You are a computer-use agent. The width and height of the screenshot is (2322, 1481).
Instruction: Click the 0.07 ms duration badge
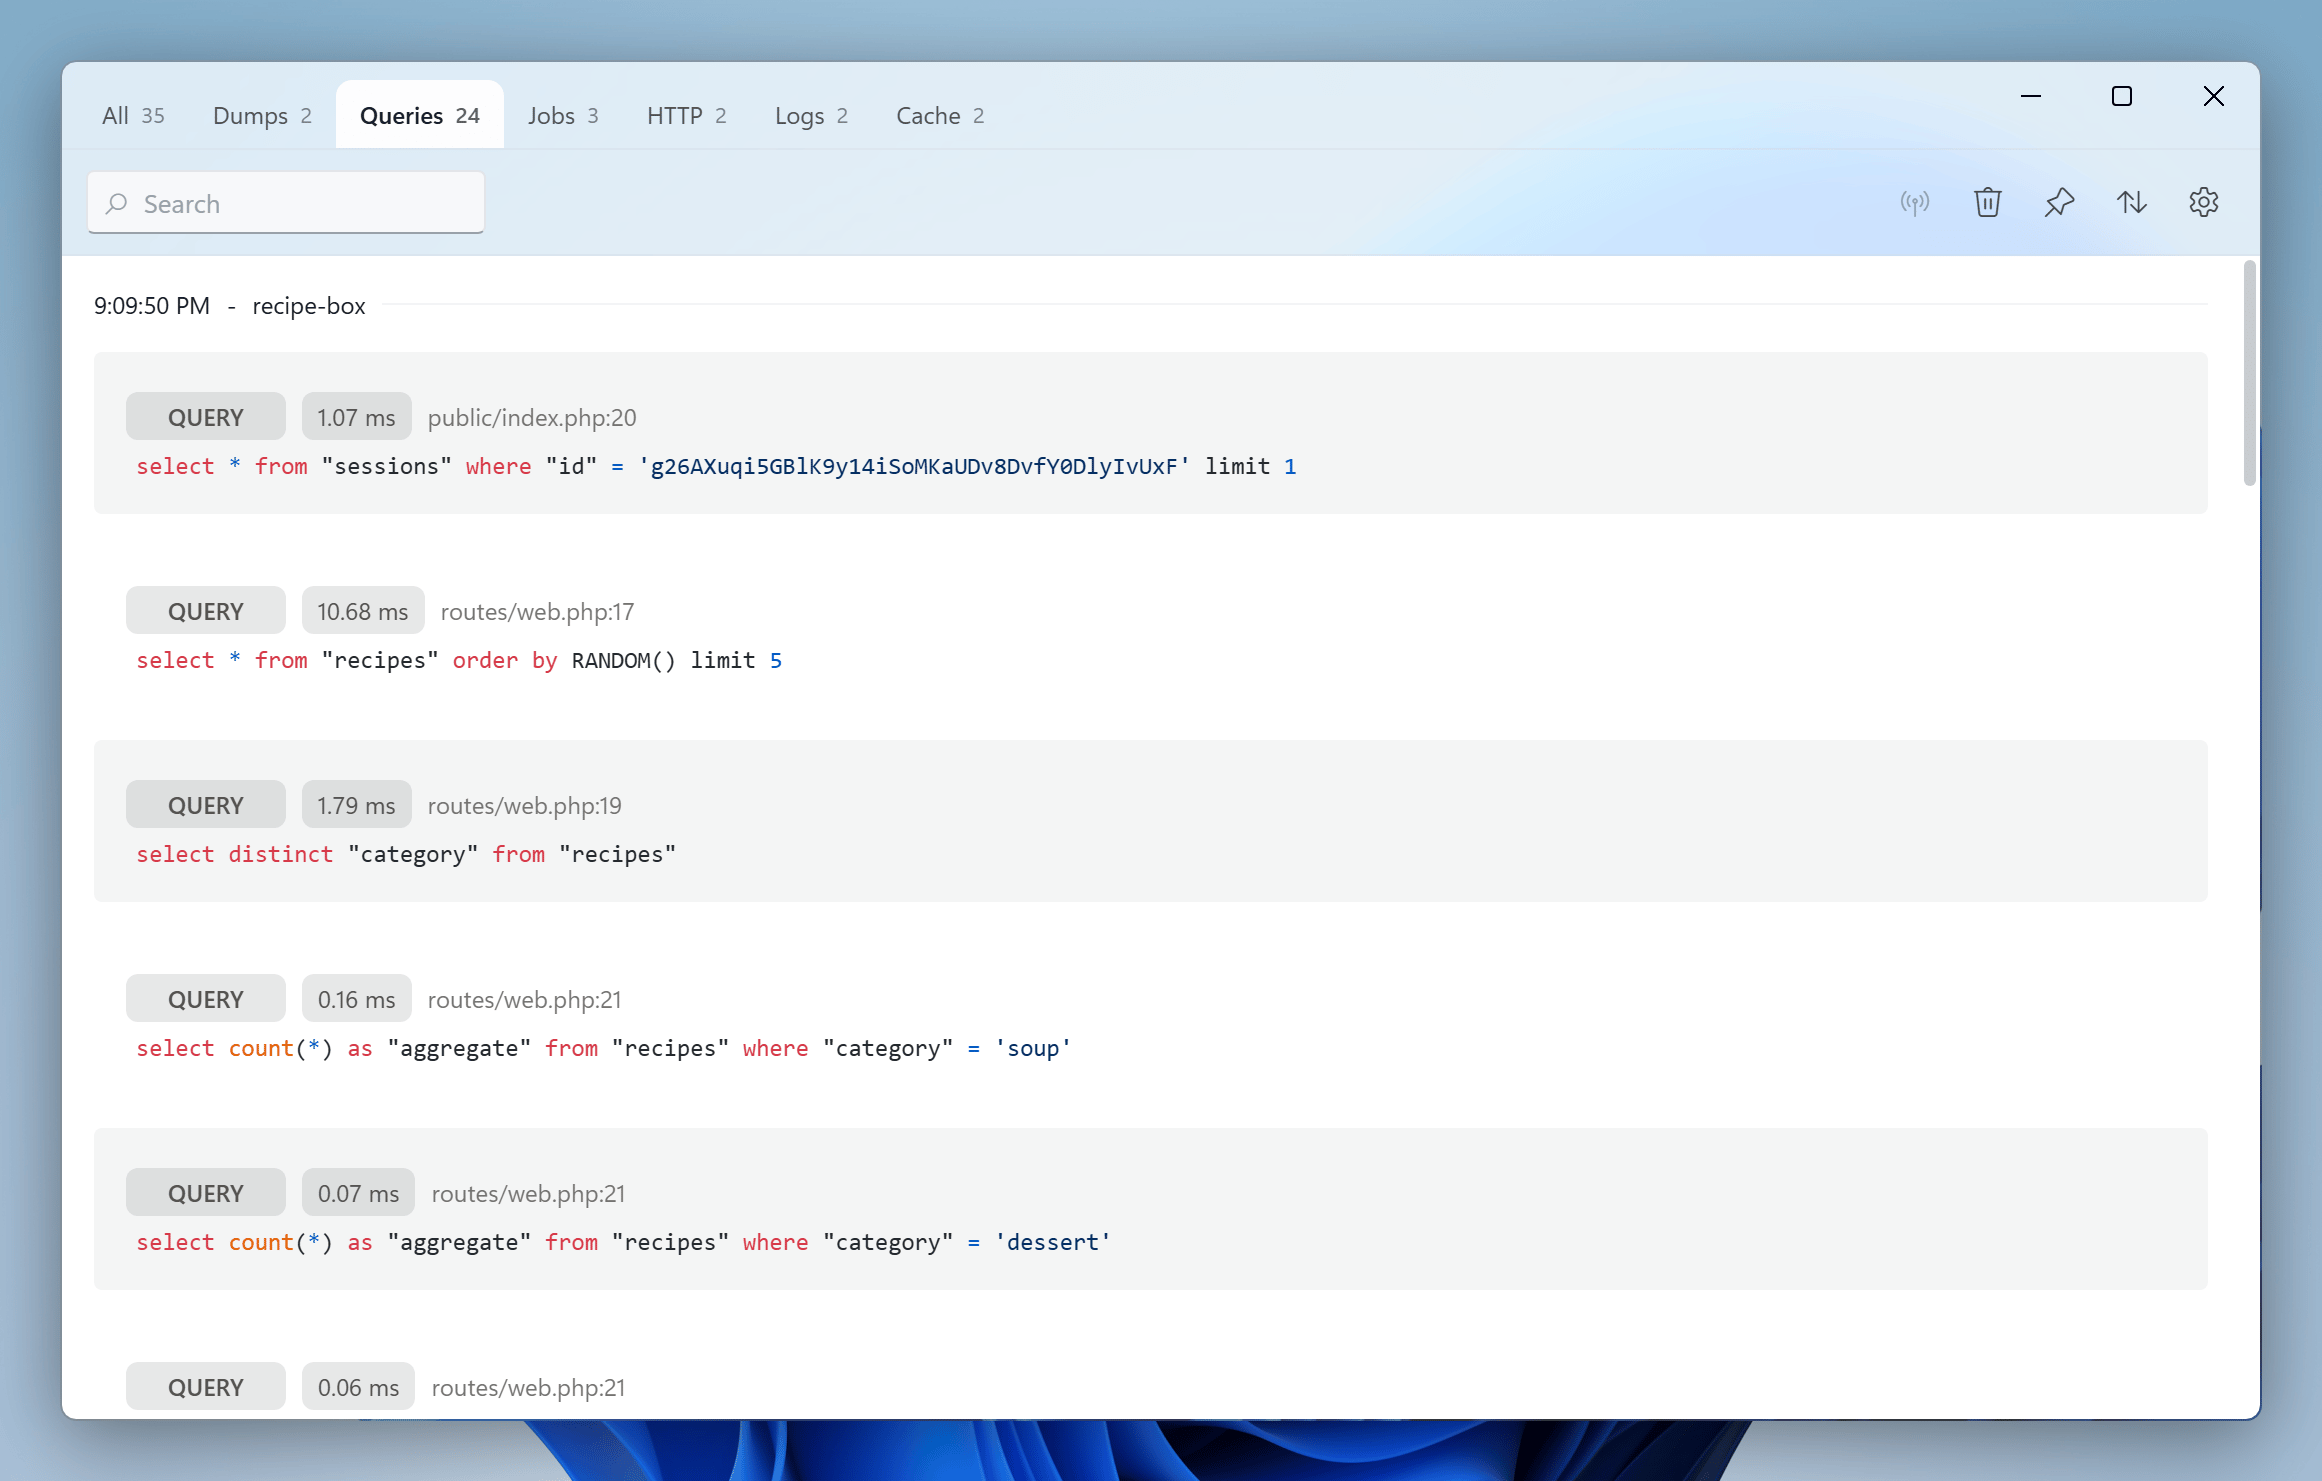click(358, 1193)
